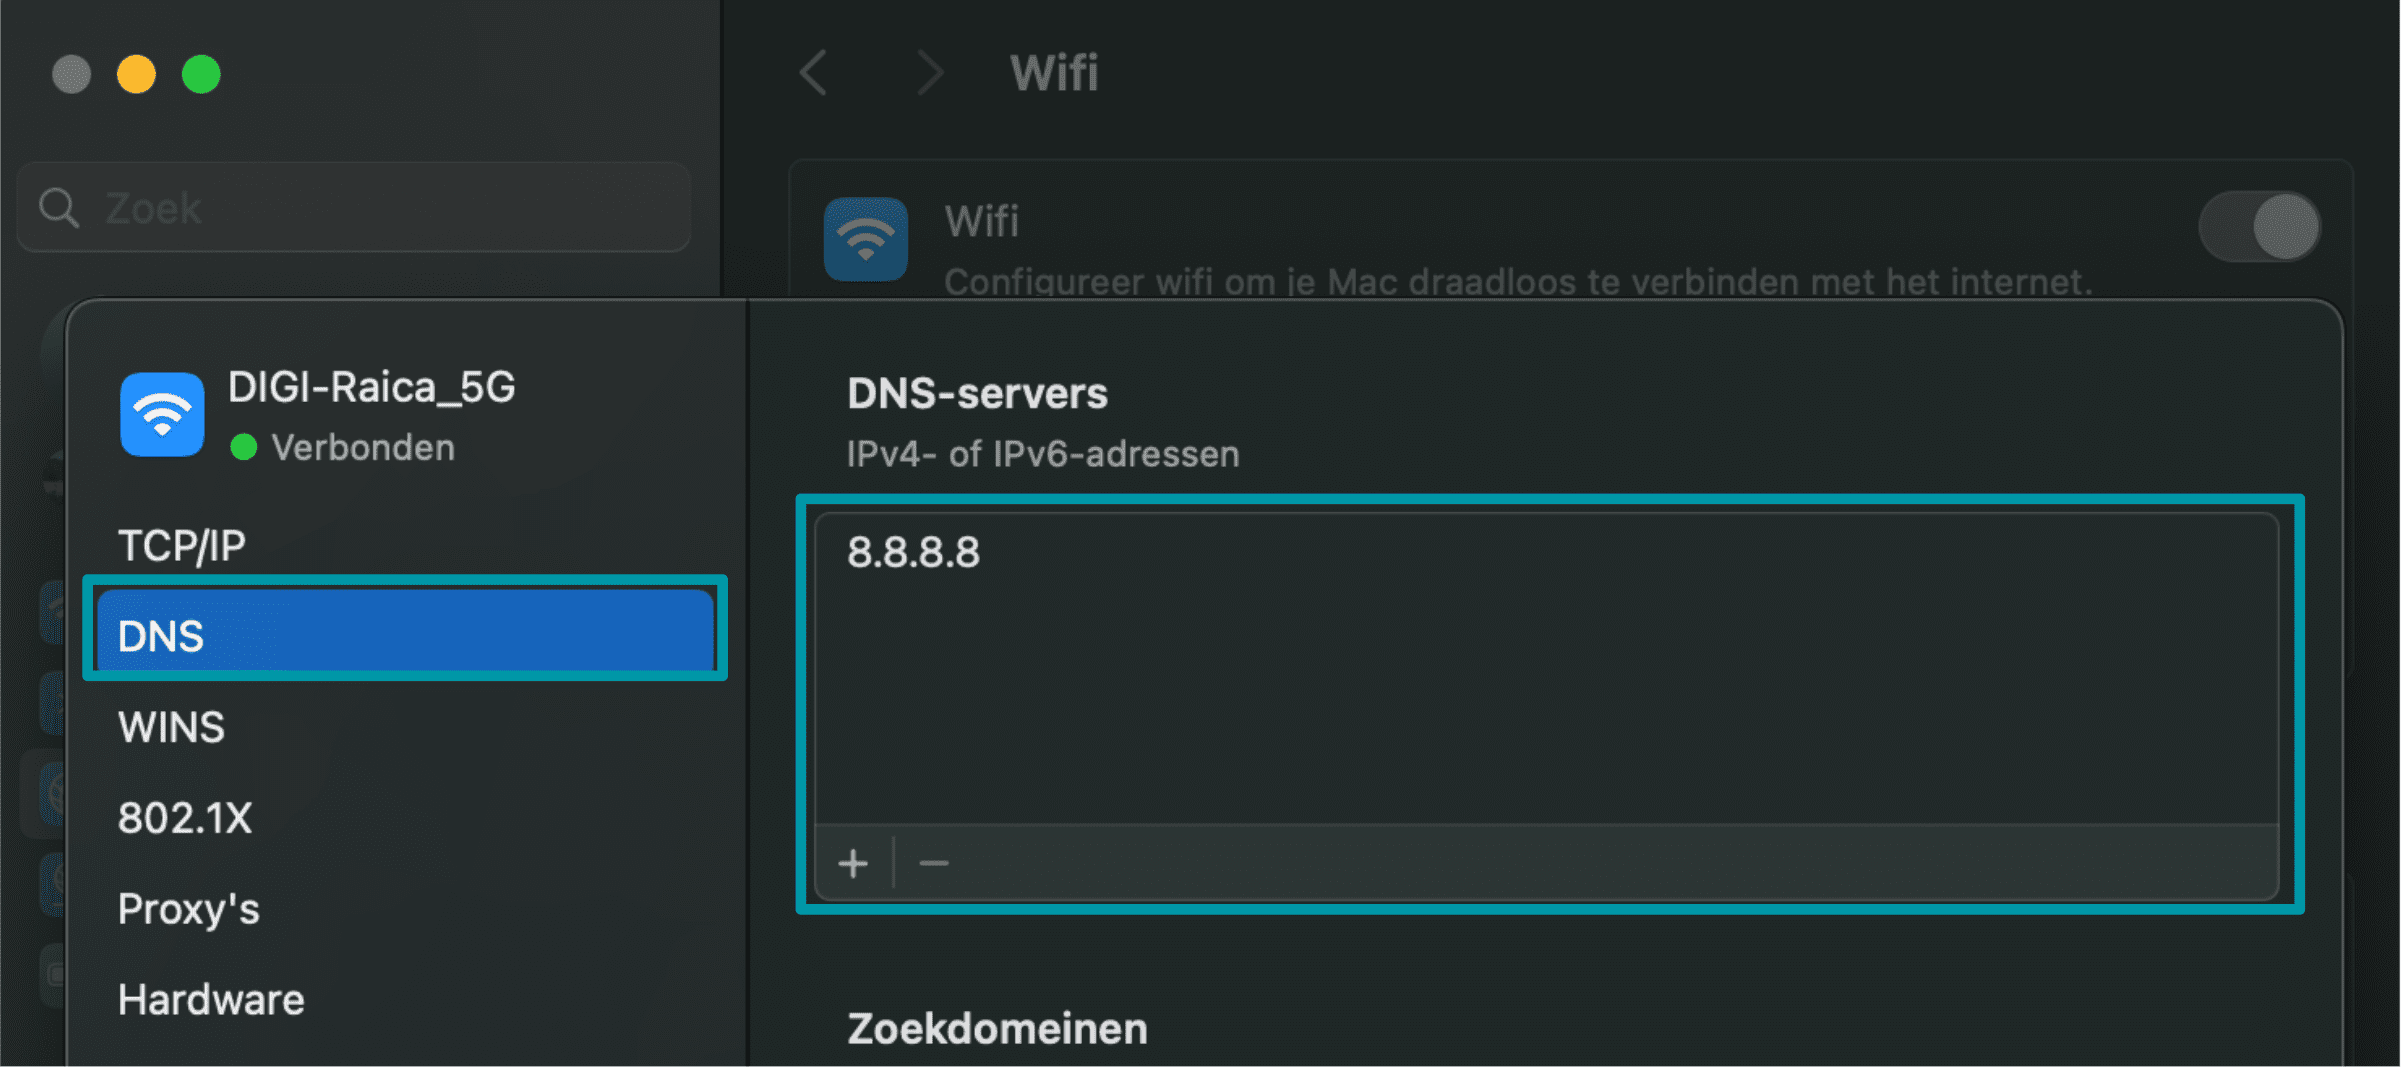
Task: Click the forward navigation arrow
Action: point(929,72)
